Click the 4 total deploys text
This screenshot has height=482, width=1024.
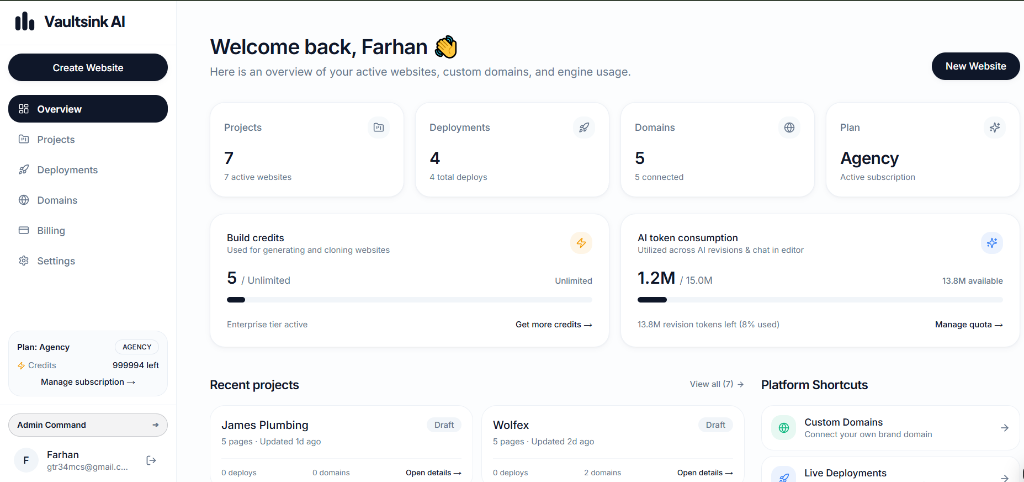[x=458, y=177]
